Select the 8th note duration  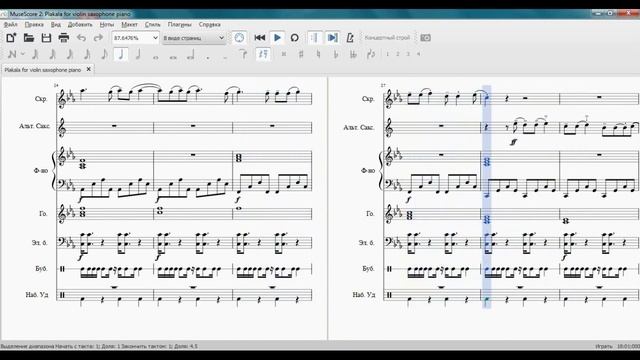104,54
